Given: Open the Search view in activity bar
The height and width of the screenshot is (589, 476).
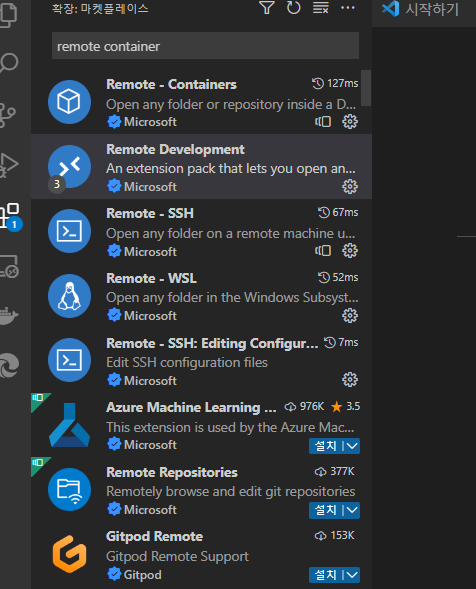Looking at the screenshot, I should [x=9, y=63].
